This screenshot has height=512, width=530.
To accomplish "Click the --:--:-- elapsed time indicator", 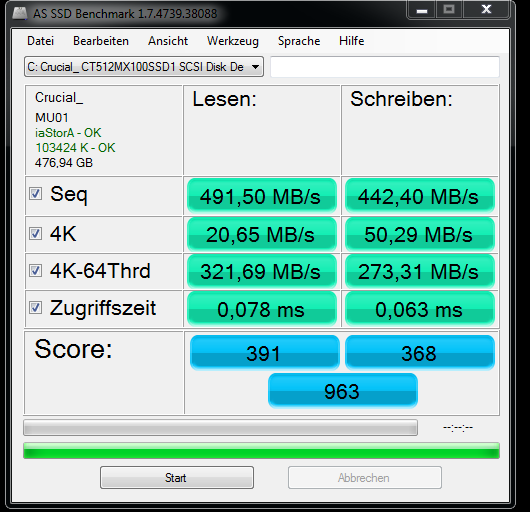I will click(x=458, y=428).
